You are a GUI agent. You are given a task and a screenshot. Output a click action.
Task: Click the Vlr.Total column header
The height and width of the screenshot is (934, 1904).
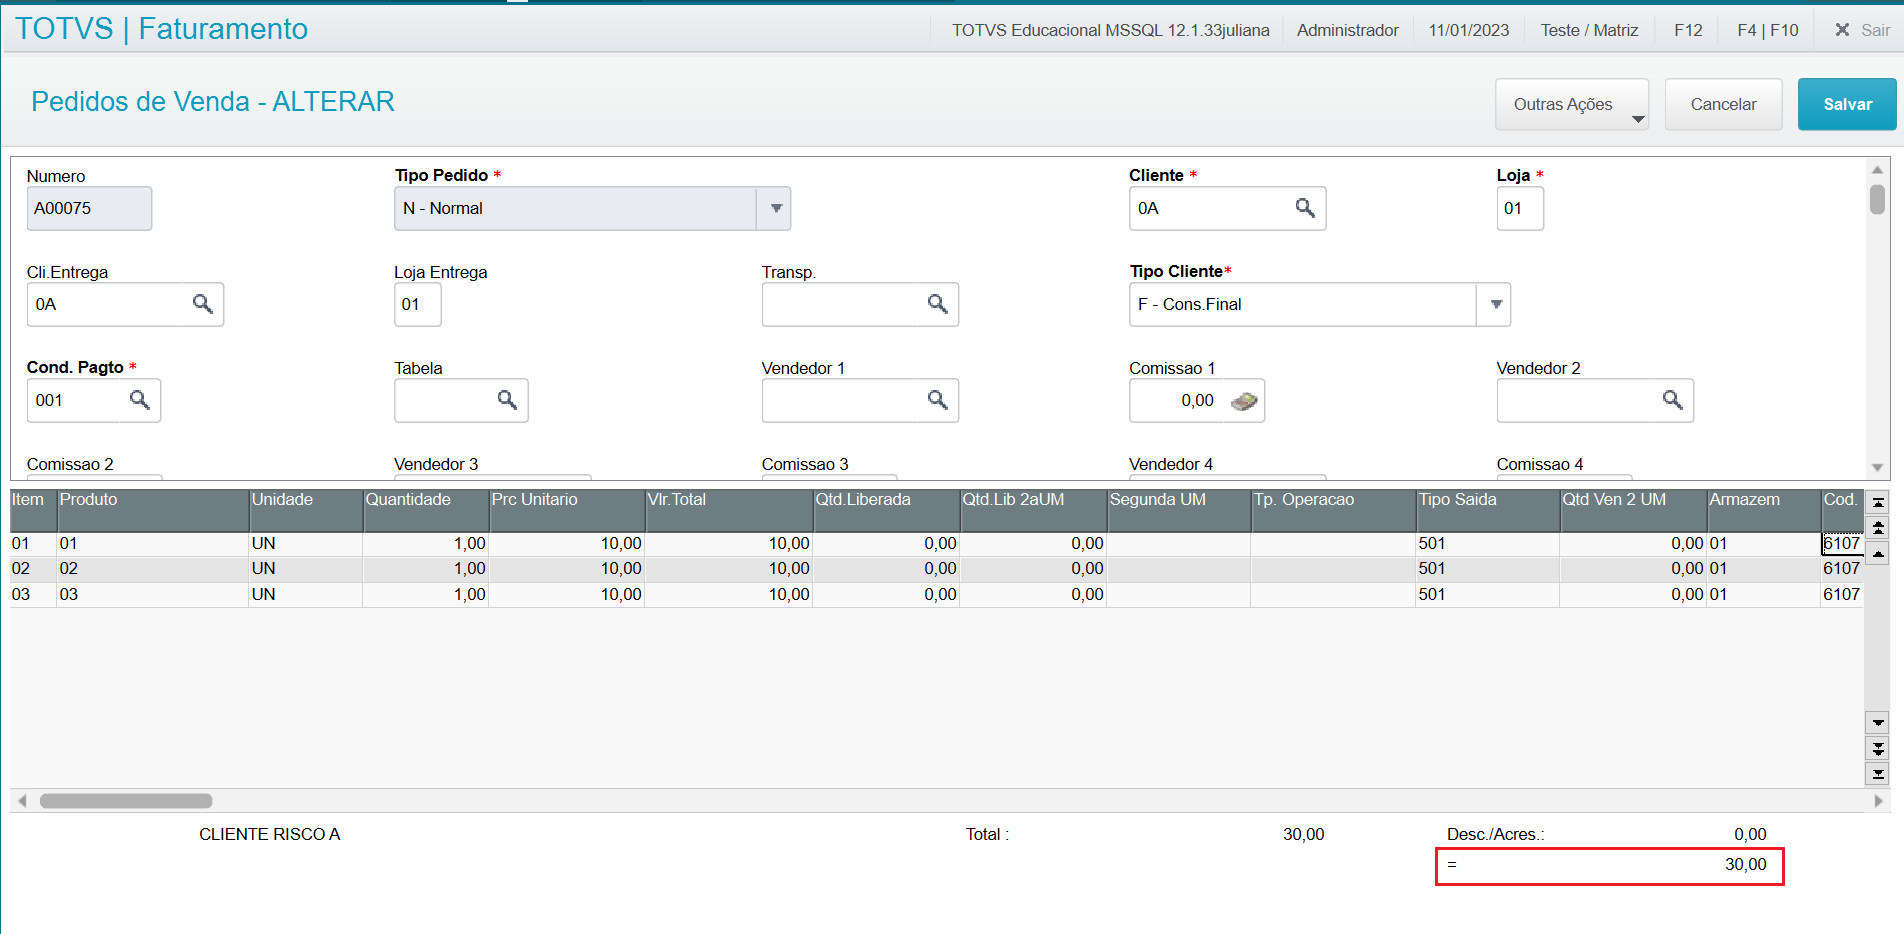(728, 510)
